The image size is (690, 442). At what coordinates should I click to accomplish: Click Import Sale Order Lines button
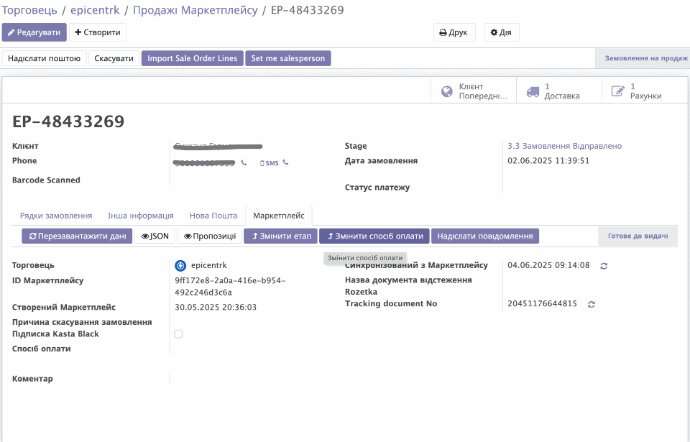pos(192,58)
